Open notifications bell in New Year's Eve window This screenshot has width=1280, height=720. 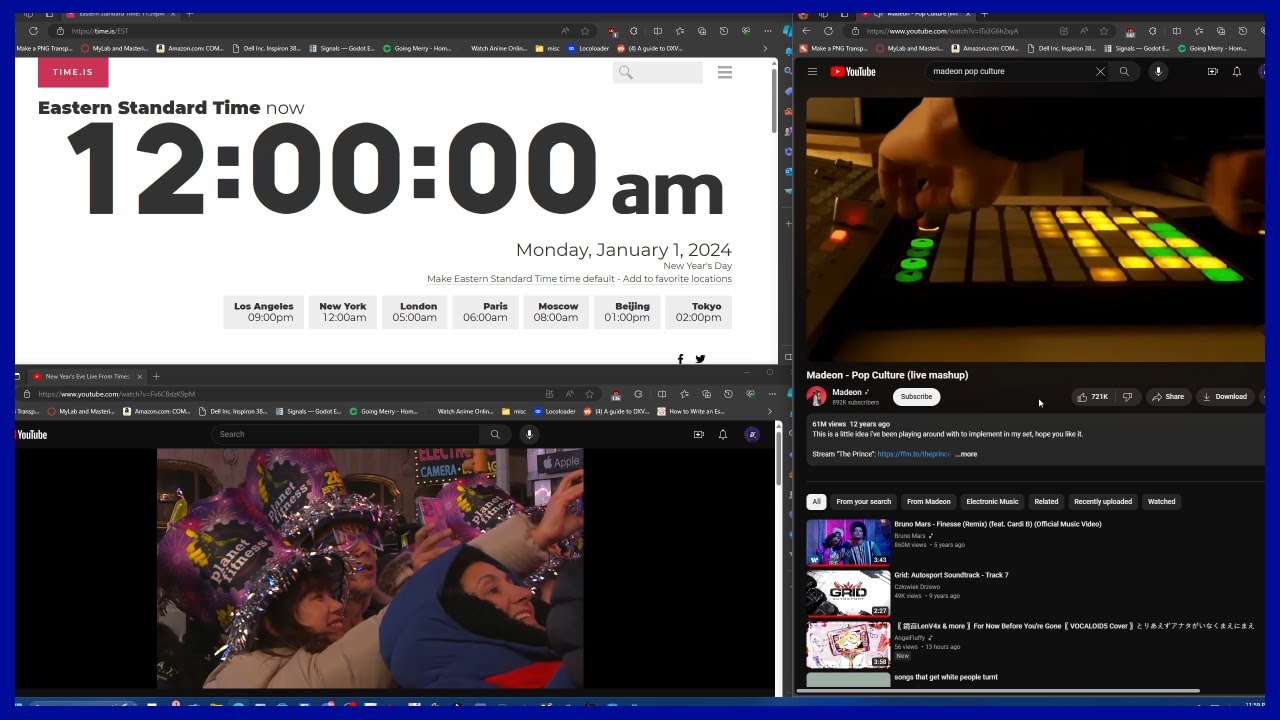(723, 435)
